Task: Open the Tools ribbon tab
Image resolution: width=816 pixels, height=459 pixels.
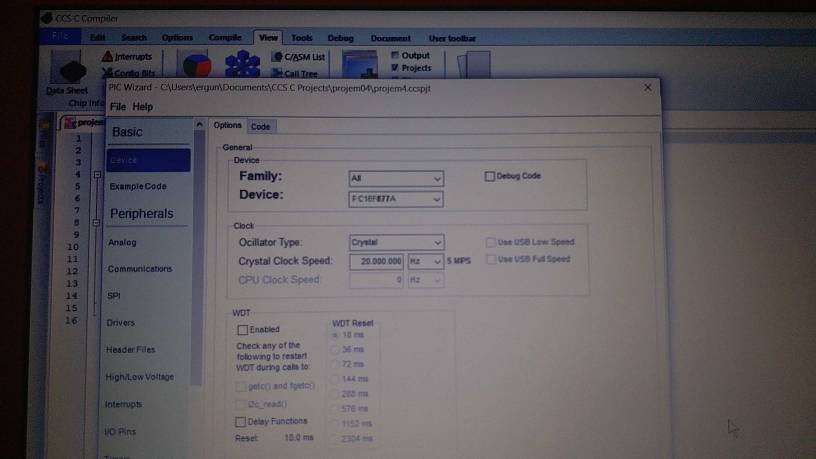Action: (301, 38)
